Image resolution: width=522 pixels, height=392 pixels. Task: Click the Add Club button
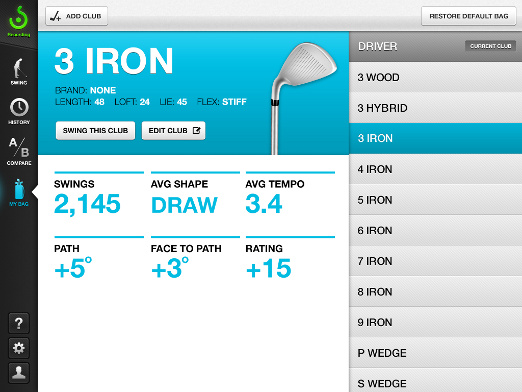(x=76, y=16)
